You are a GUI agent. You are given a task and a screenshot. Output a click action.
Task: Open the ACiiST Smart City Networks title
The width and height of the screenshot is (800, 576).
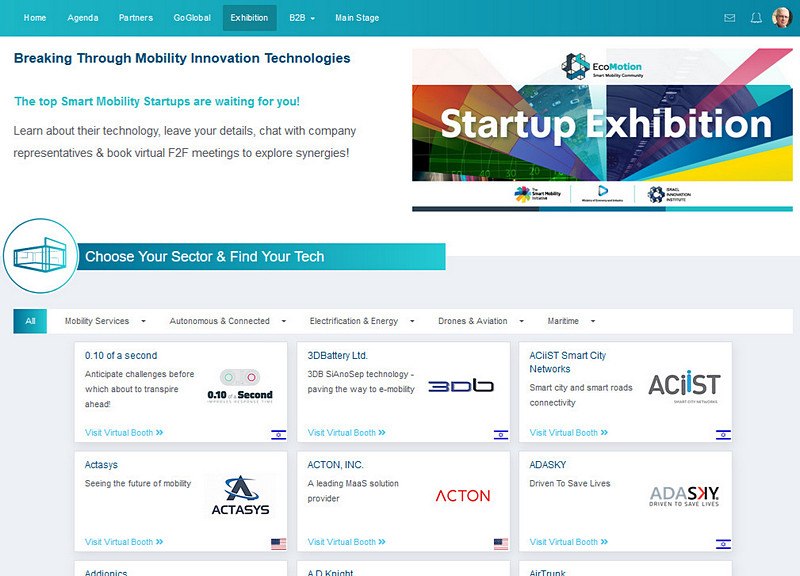point(567,362)
